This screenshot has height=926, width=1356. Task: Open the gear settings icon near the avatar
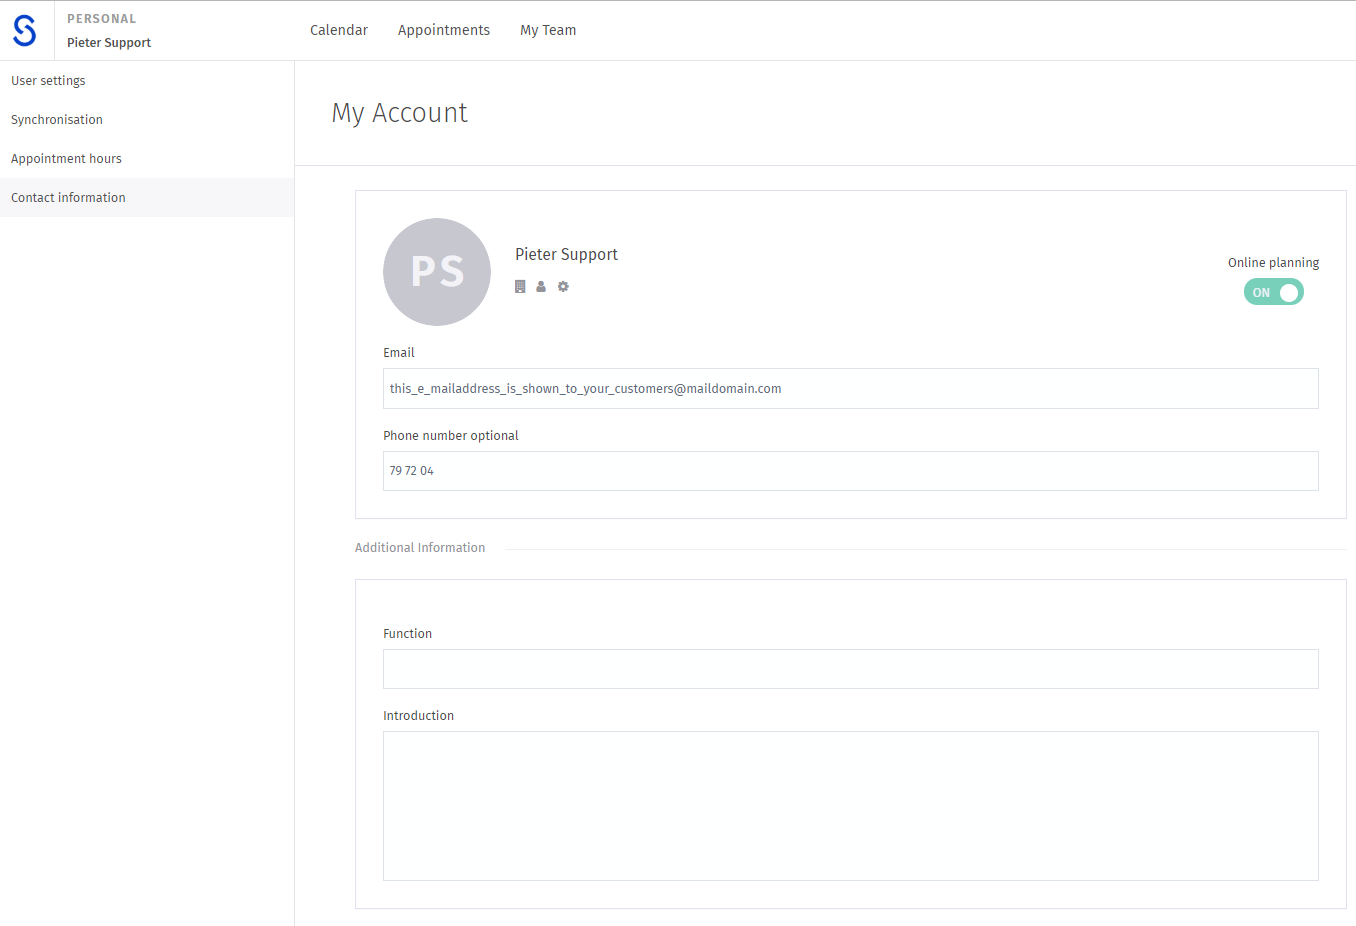563,286
